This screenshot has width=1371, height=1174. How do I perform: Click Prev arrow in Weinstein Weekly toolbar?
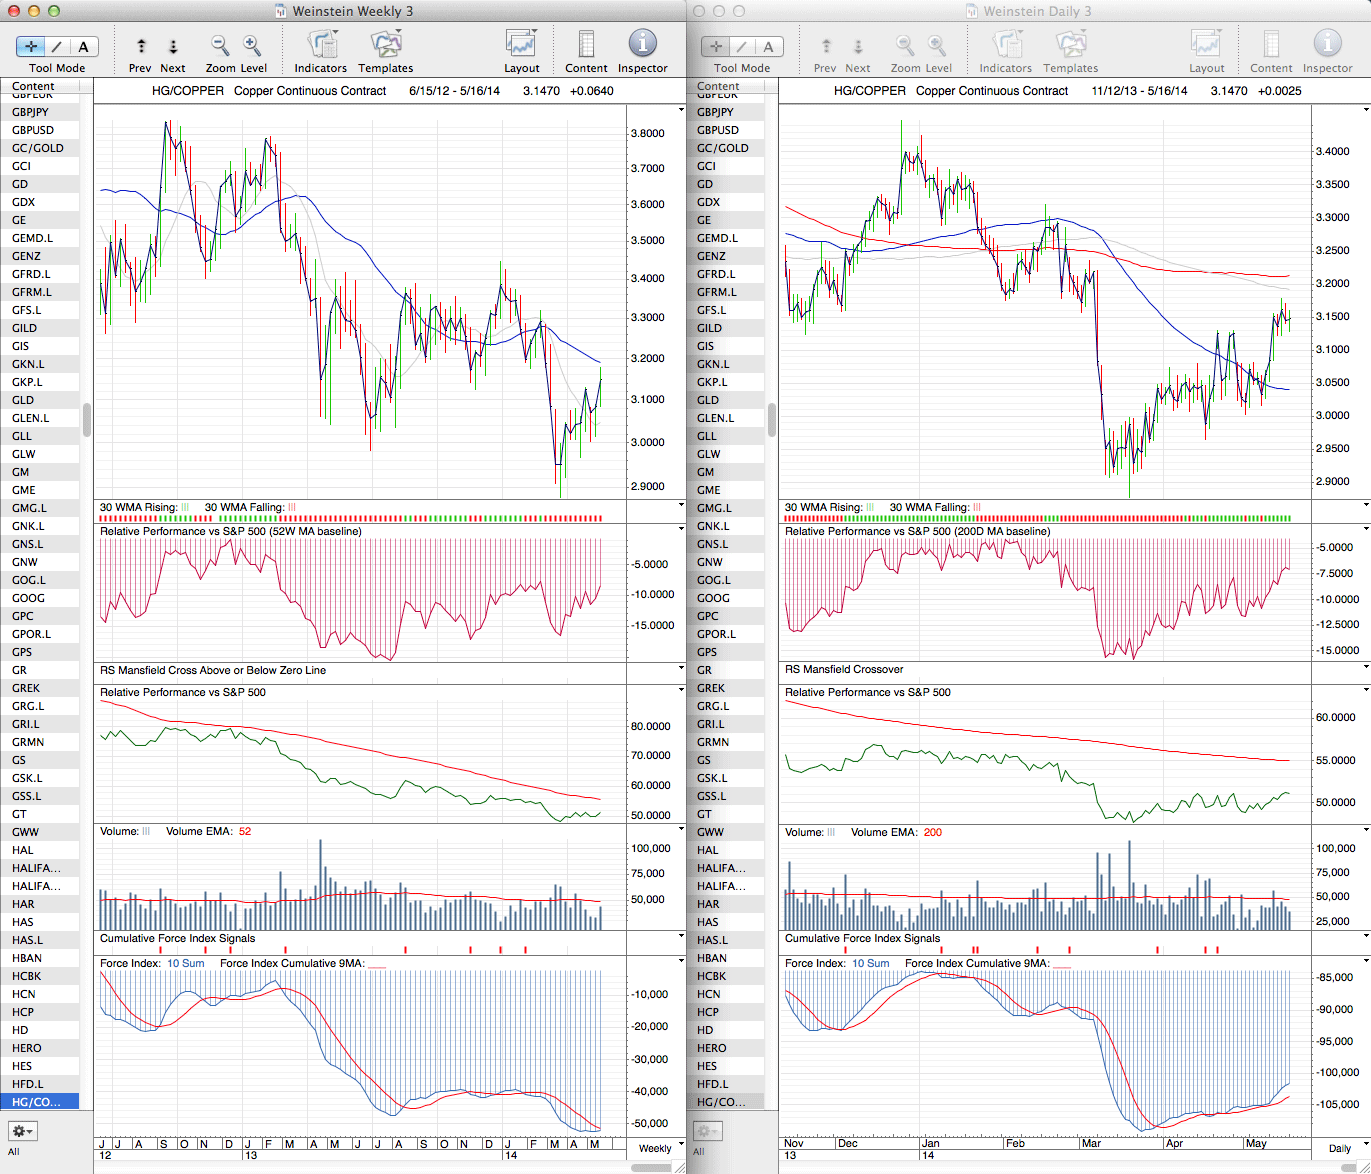tap(141, 47)
